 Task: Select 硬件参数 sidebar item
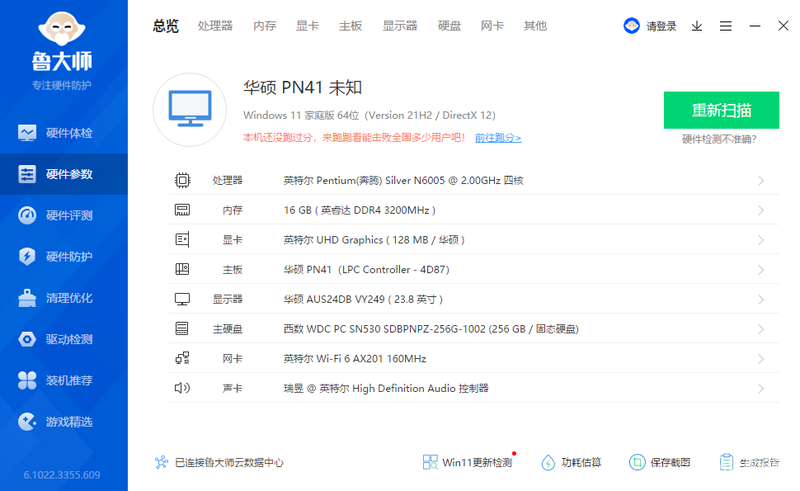click(x=64, y=174)
